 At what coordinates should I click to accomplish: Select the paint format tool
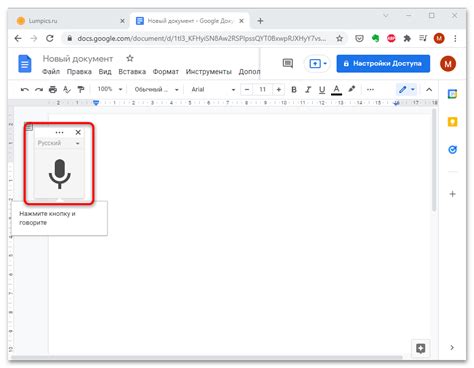(x=81, y=89)
